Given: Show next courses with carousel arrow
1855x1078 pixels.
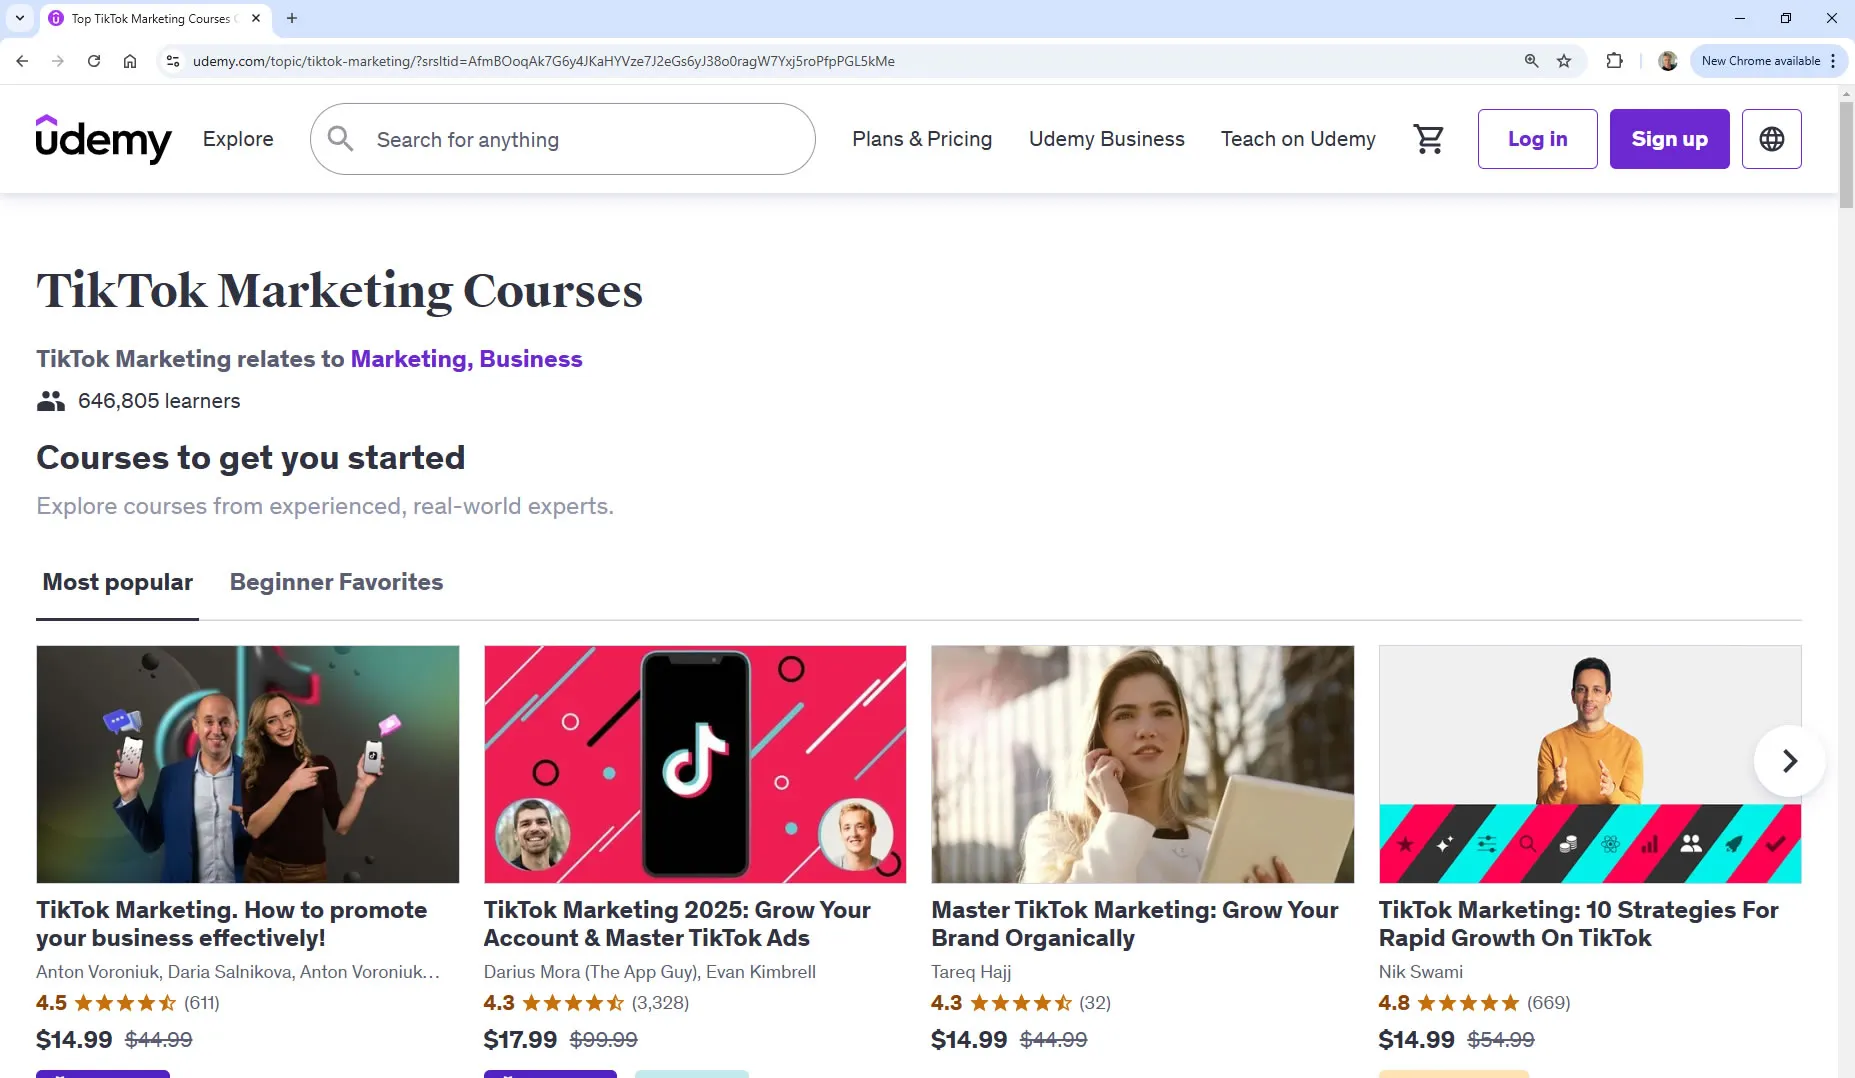Looking at the screenshot, I should (x=1789, y=761).
